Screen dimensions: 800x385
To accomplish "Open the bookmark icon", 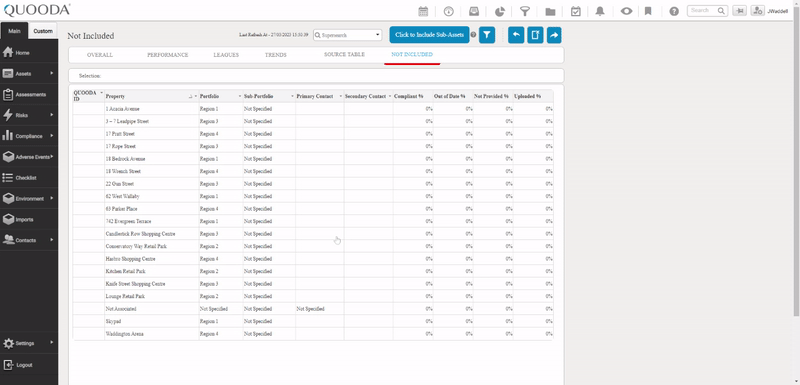I will tap(648, 11).
